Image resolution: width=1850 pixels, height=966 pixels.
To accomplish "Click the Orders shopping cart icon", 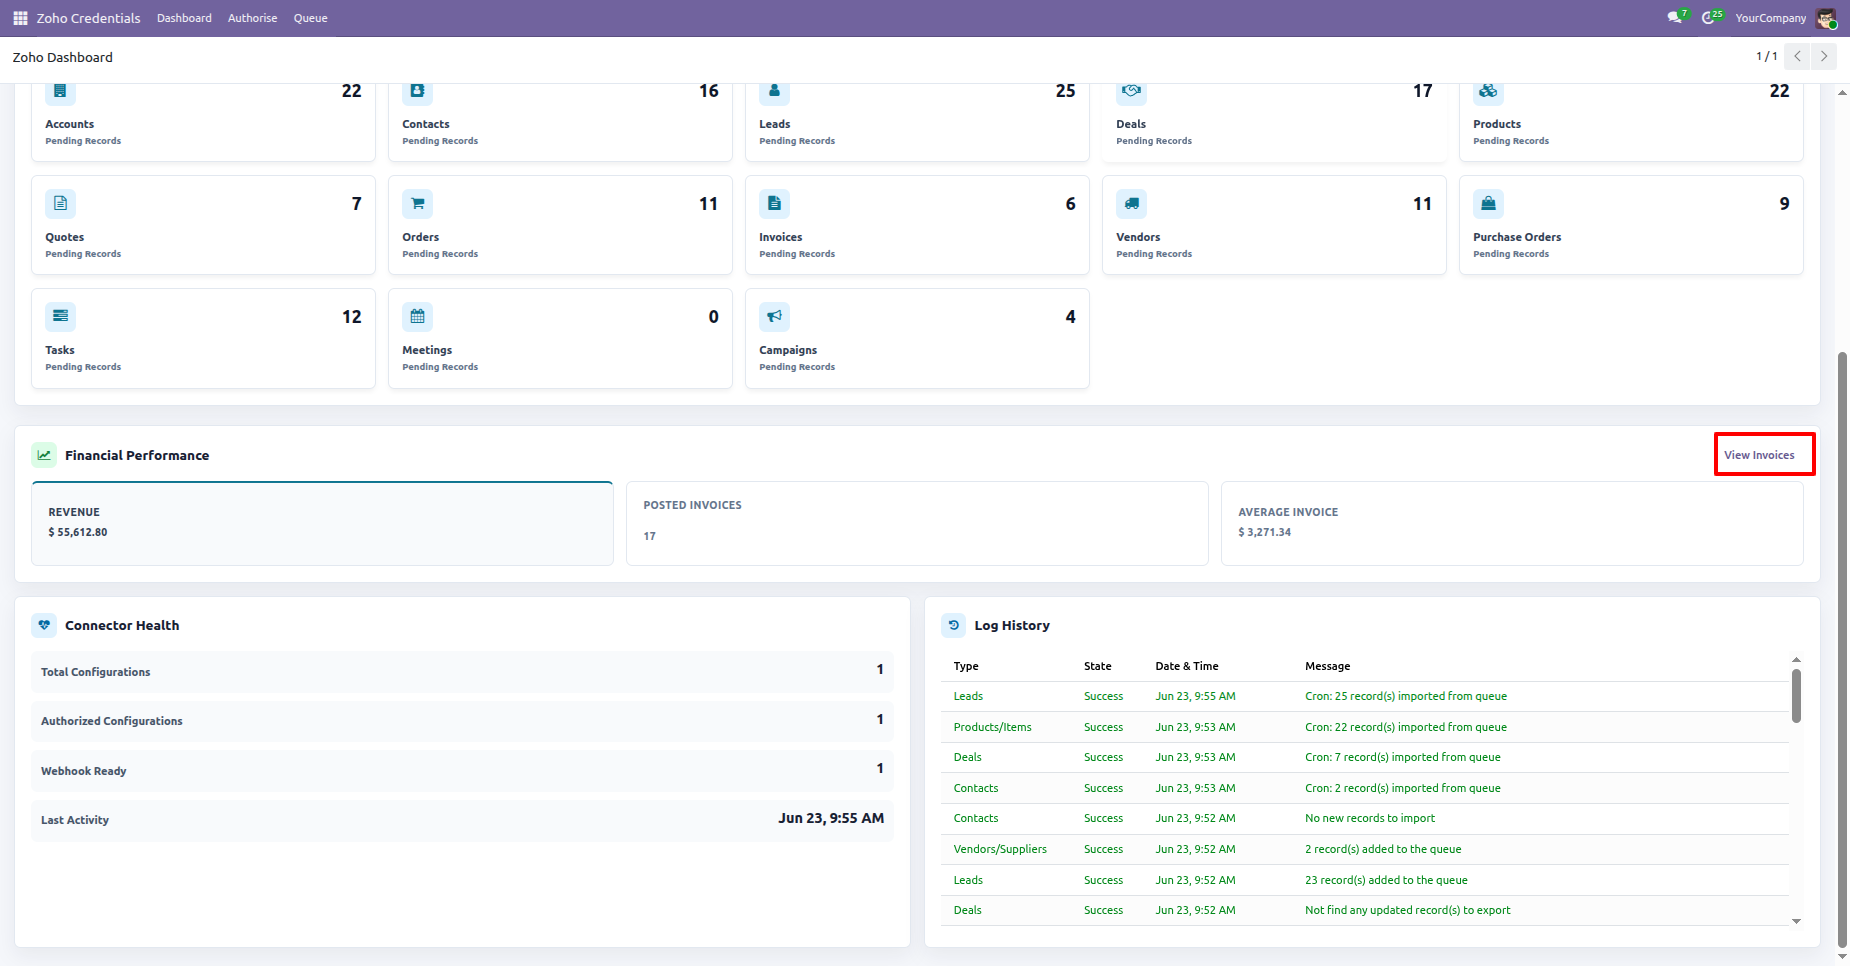I will pos(417,204).
